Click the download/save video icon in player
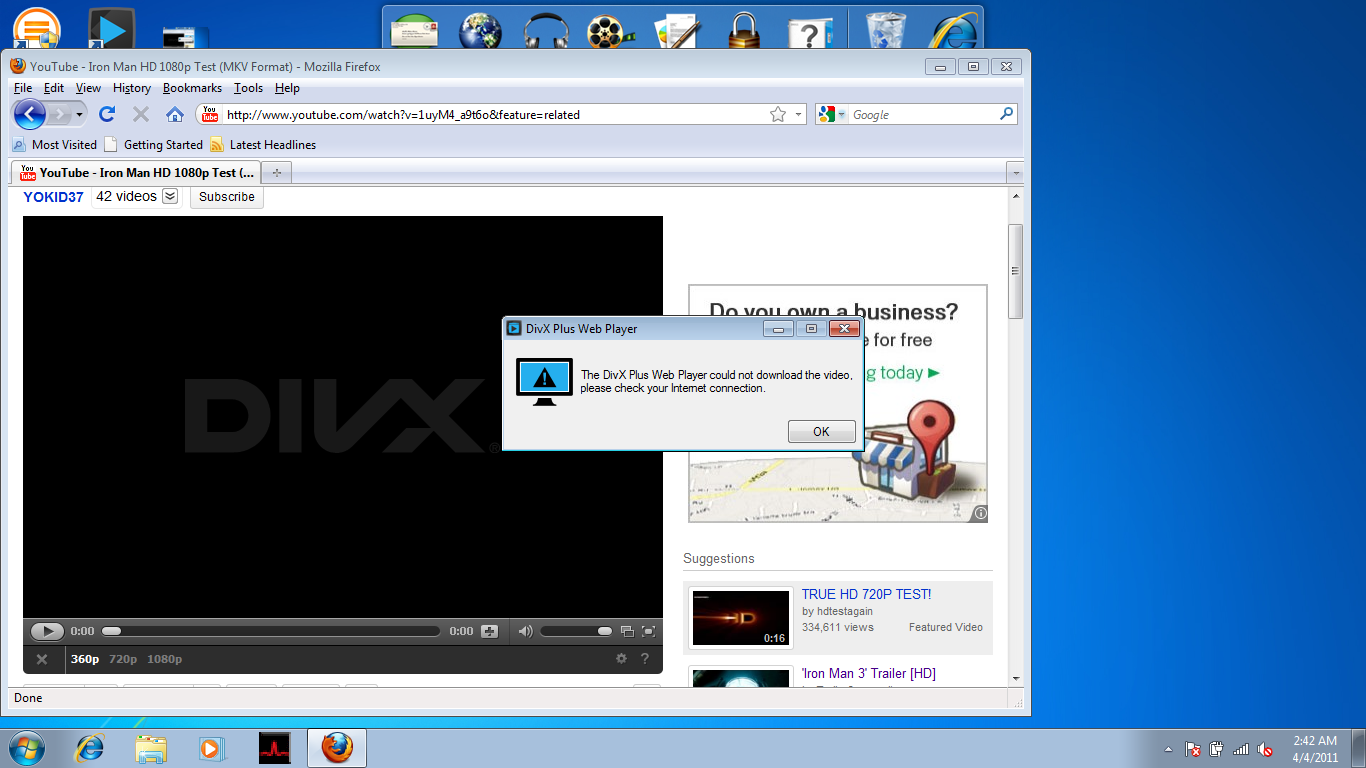The height and width of the screenshot is (768, 1366). point(489,631)
